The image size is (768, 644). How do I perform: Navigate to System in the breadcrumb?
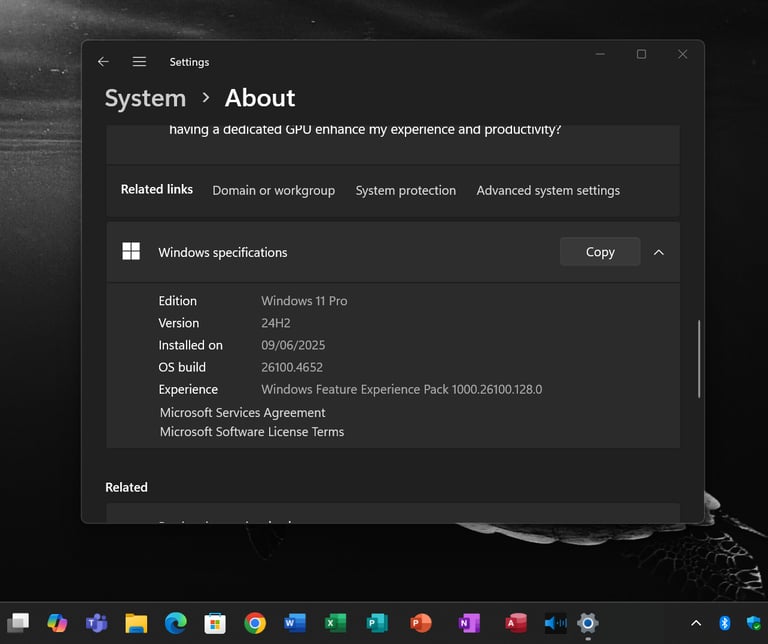point(145,98)
